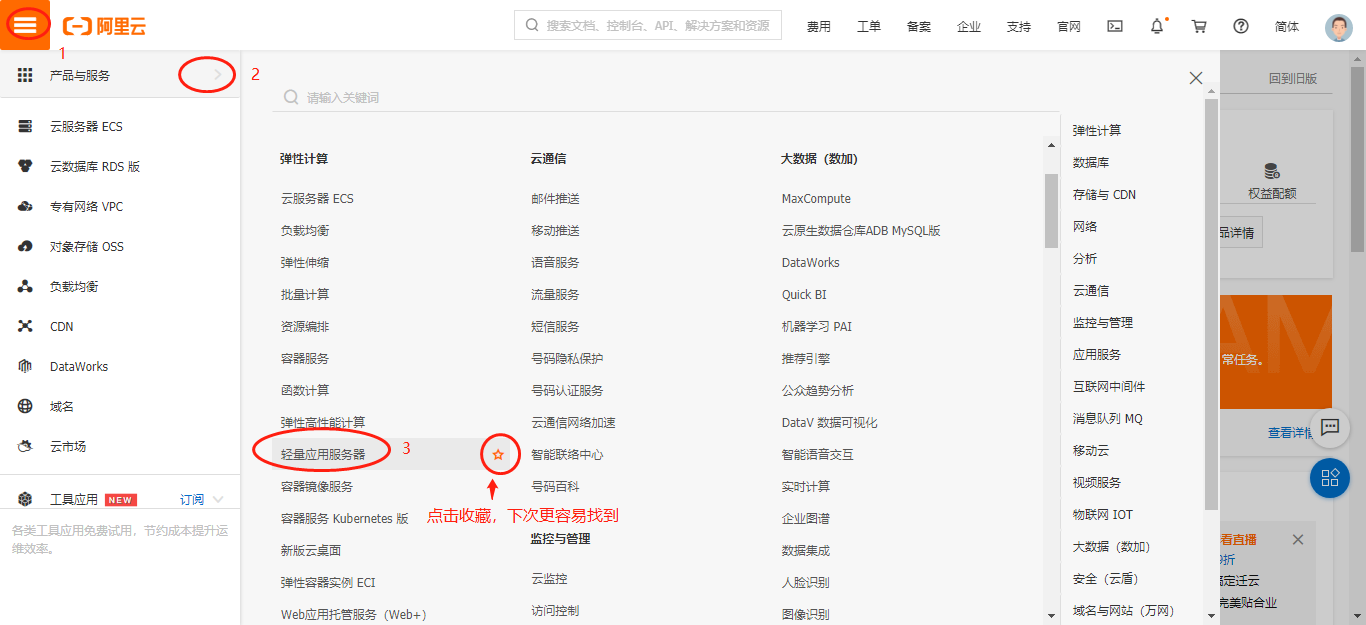The width and height of the screenshot is (1366, 625).
Task: Open 费用 in the top navigation
Action: [819, 27]
